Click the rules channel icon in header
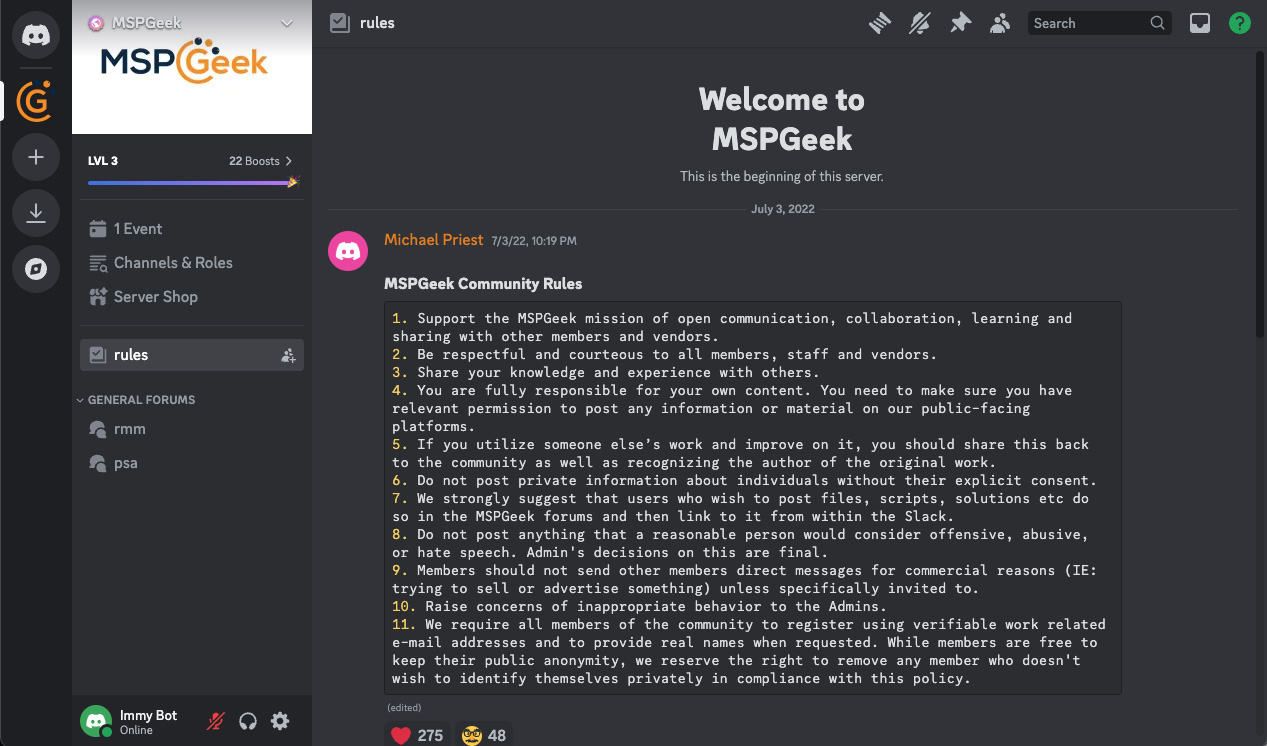1267x746 pixels. click(x=340, y=23)
